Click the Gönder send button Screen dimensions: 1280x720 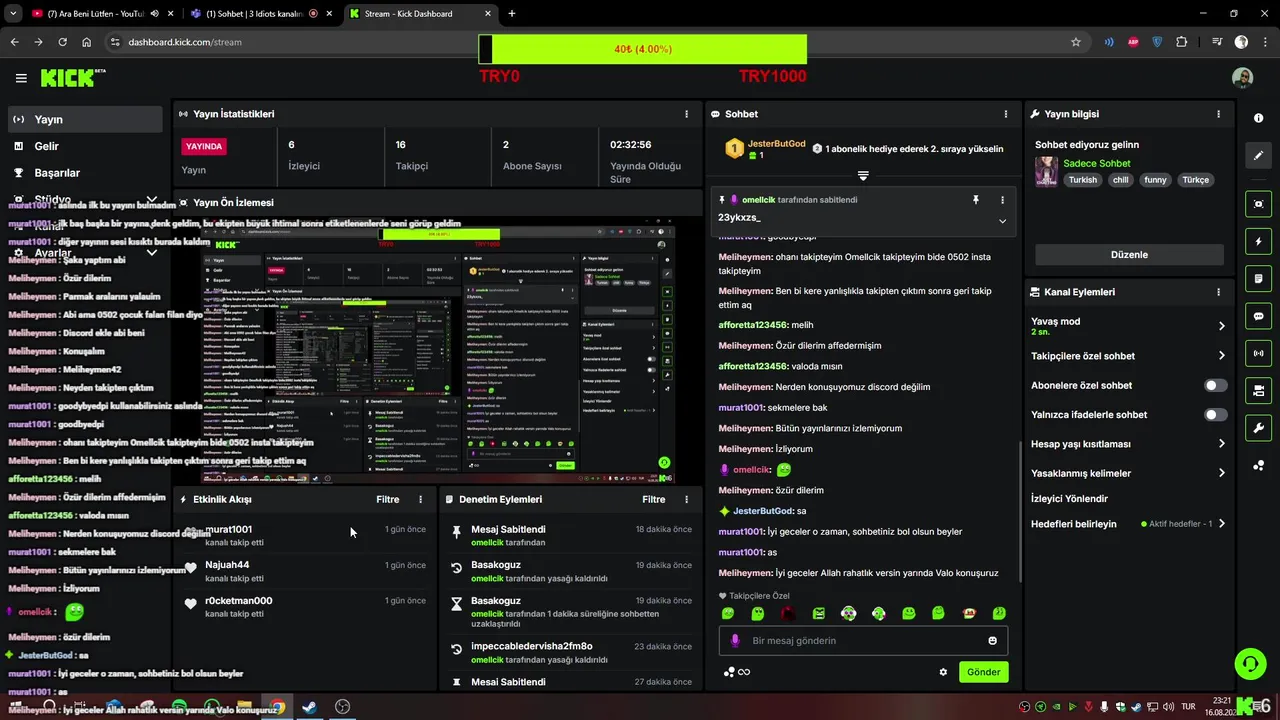tap(983, 672)
